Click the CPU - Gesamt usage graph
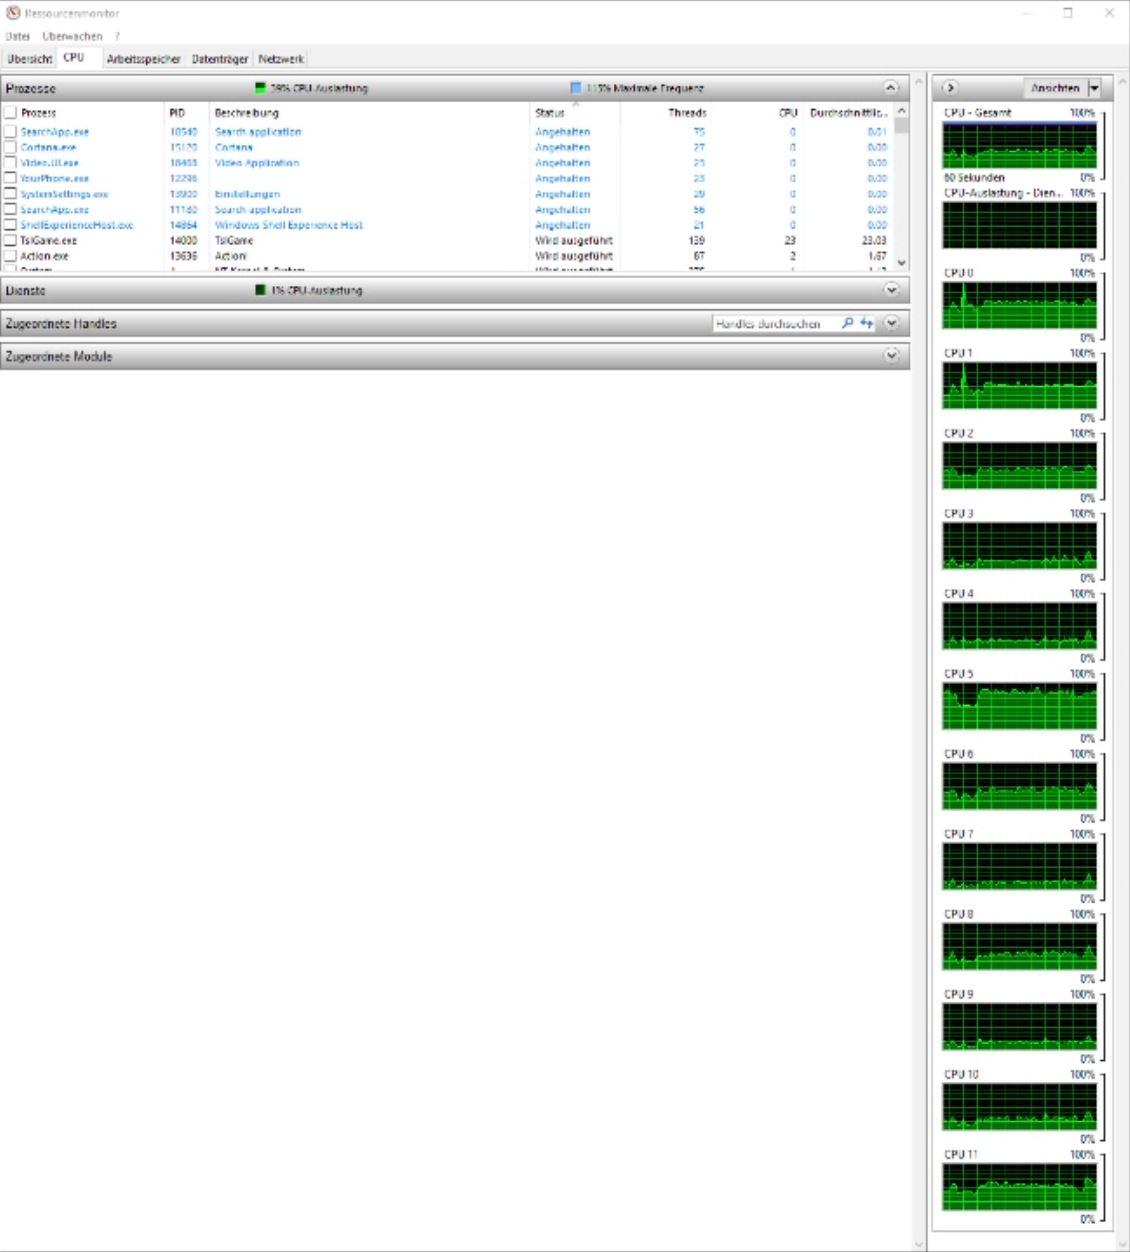 click(1019, 145)
